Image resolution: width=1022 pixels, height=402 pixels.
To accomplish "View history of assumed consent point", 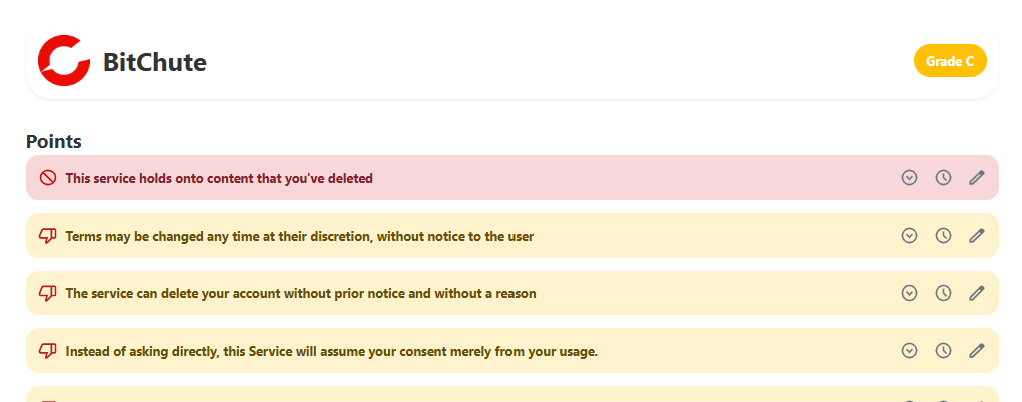I will tap(943, 351).
